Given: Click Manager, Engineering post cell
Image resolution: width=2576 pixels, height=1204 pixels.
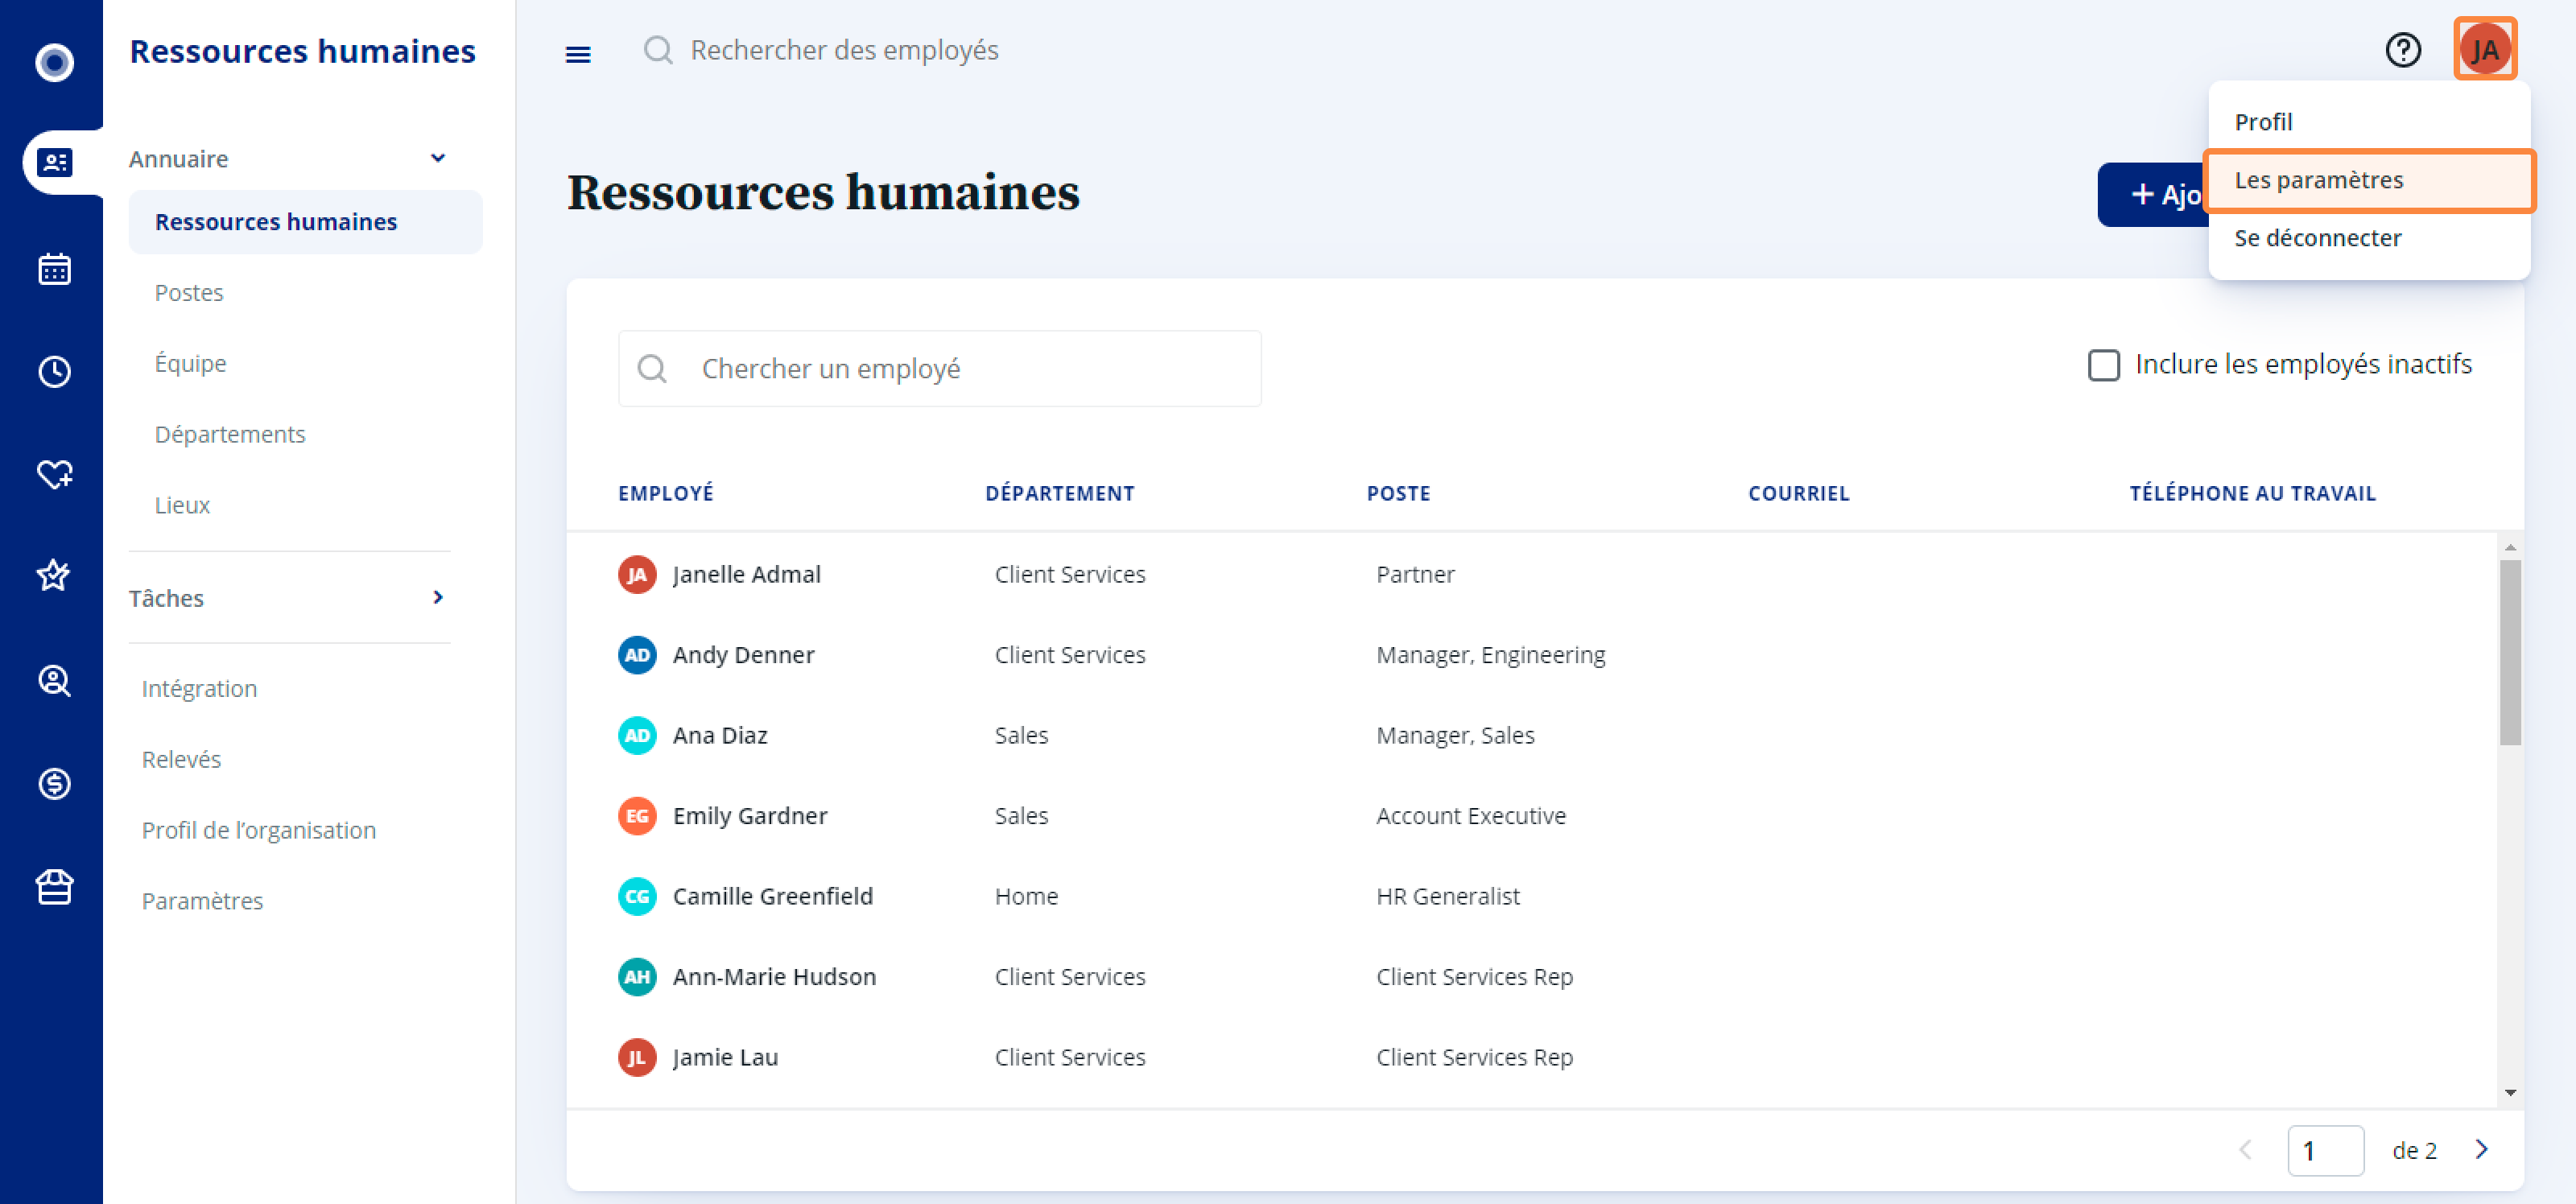Looking at the screenshot, I should pos(1491,655).
